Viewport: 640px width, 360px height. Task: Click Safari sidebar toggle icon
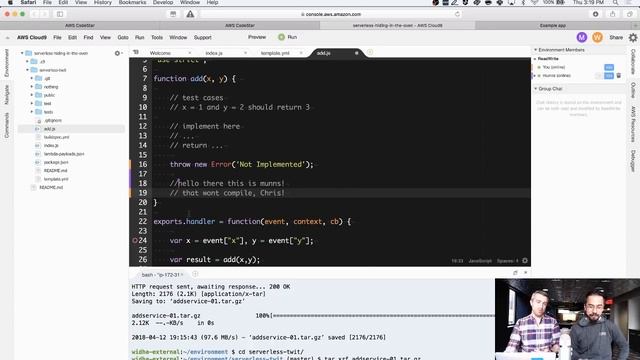coord(60,14)
